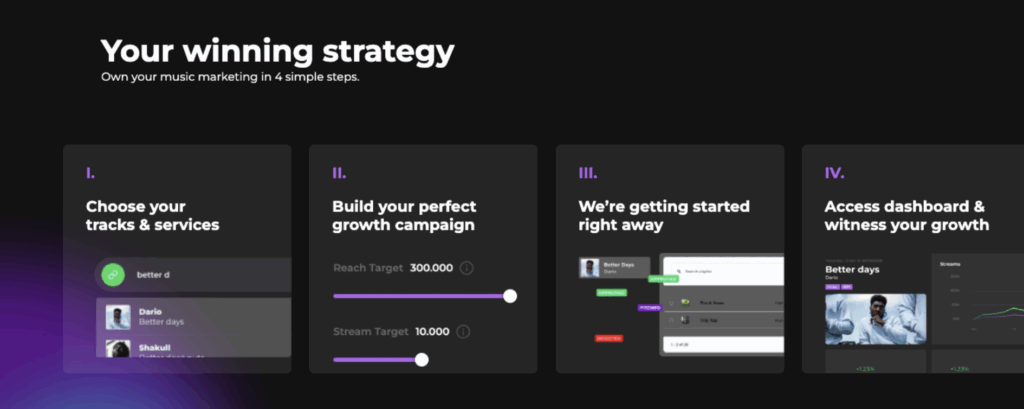The image size is (1024, 409).
Task: Click the '+1.23%' stat tile
Action: click(x=978, y=361)
